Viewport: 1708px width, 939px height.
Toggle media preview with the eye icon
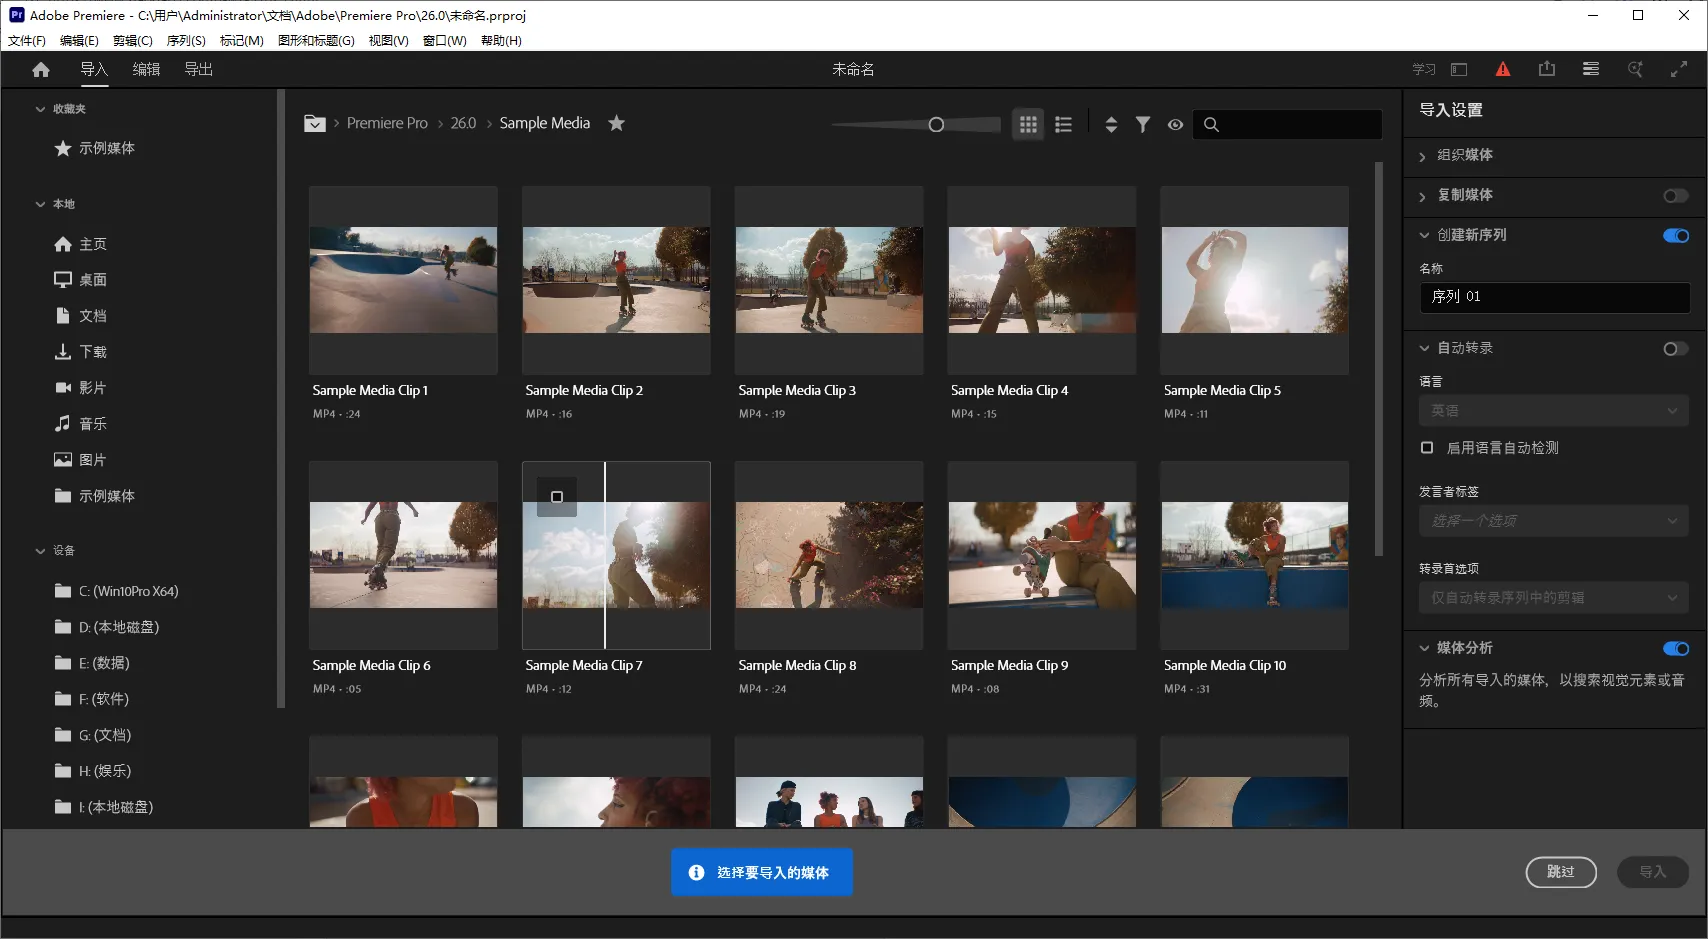coord(1175,124)
